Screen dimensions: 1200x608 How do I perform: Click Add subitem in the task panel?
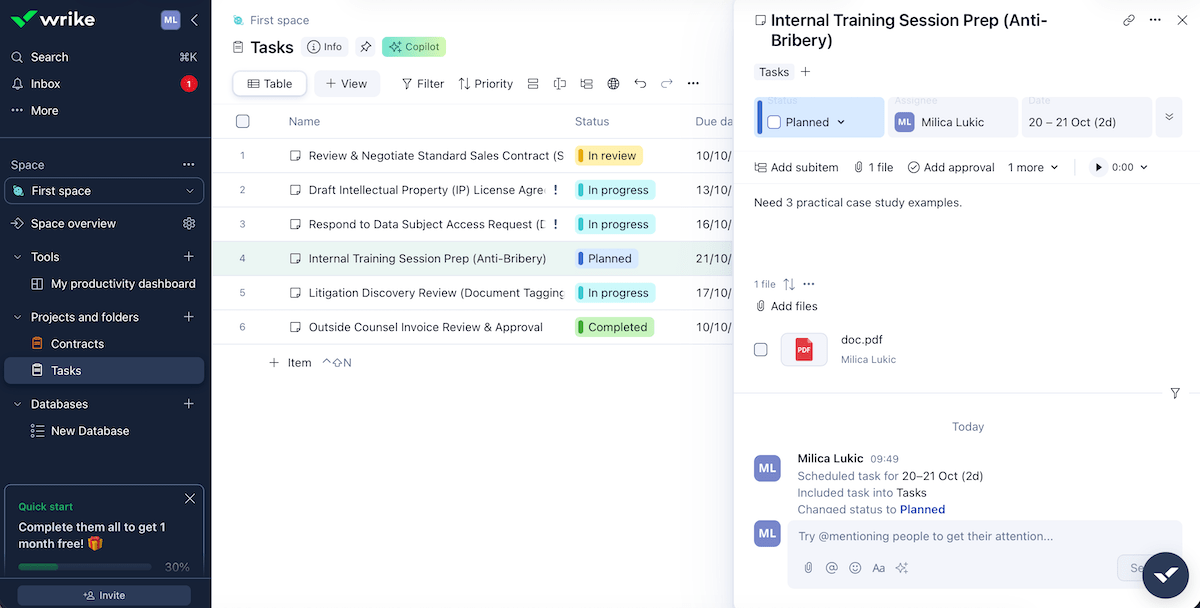796,167
